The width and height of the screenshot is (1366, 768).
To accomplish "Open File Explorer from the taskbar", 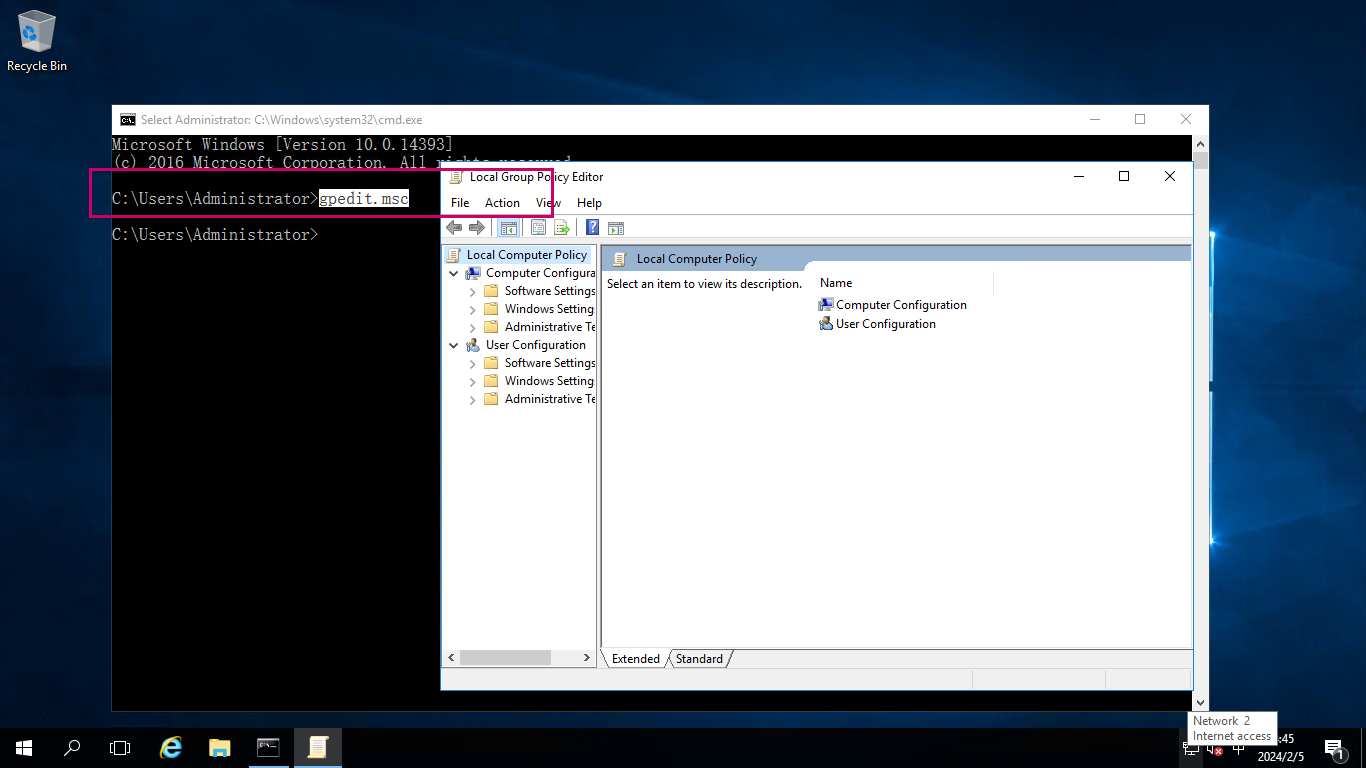I will [x=220, y=748].
